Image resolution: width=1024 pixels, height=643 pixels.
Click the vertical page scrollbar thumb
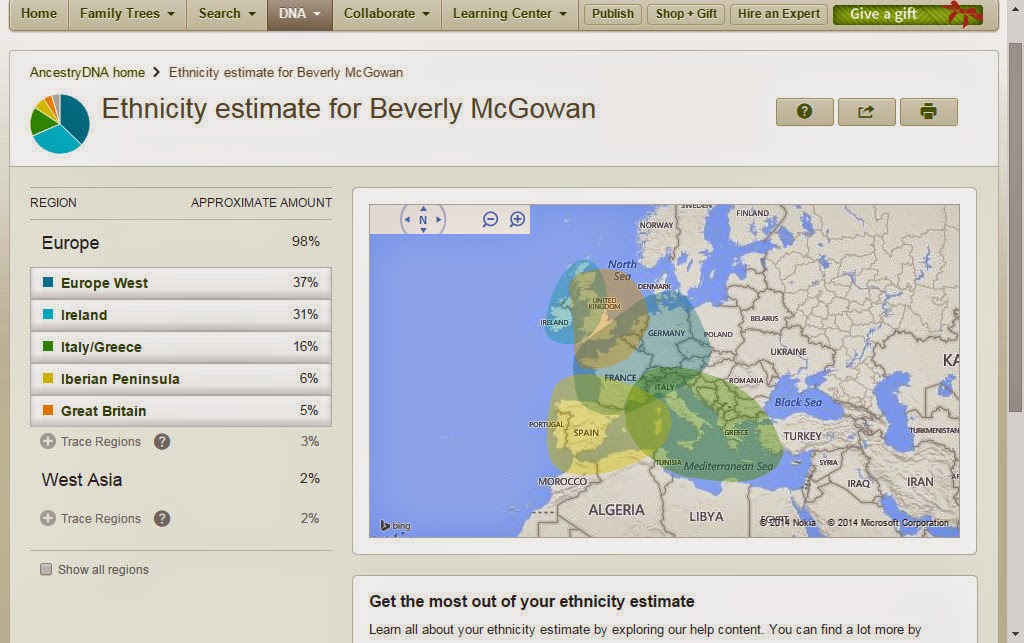[1015, 227]
